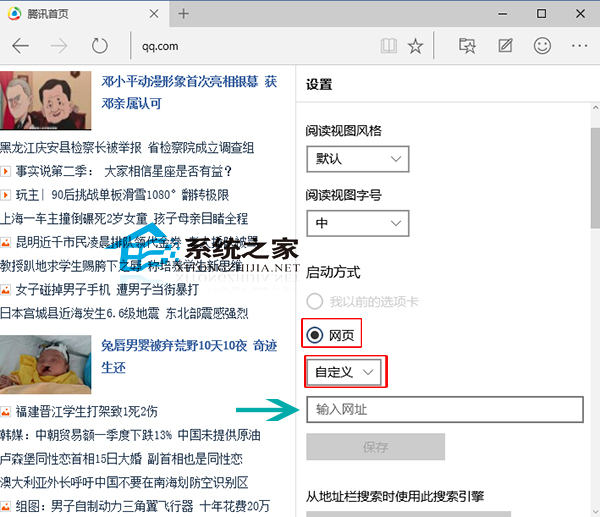Open a new tab plus button

pyautogui.click(x=184, y=14)
